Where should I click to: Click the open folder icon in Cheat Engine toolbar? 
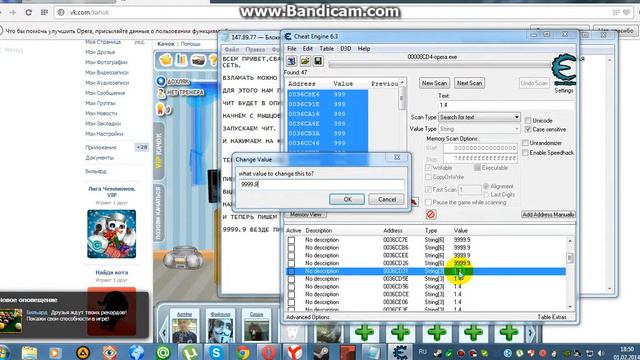[305, 61]
